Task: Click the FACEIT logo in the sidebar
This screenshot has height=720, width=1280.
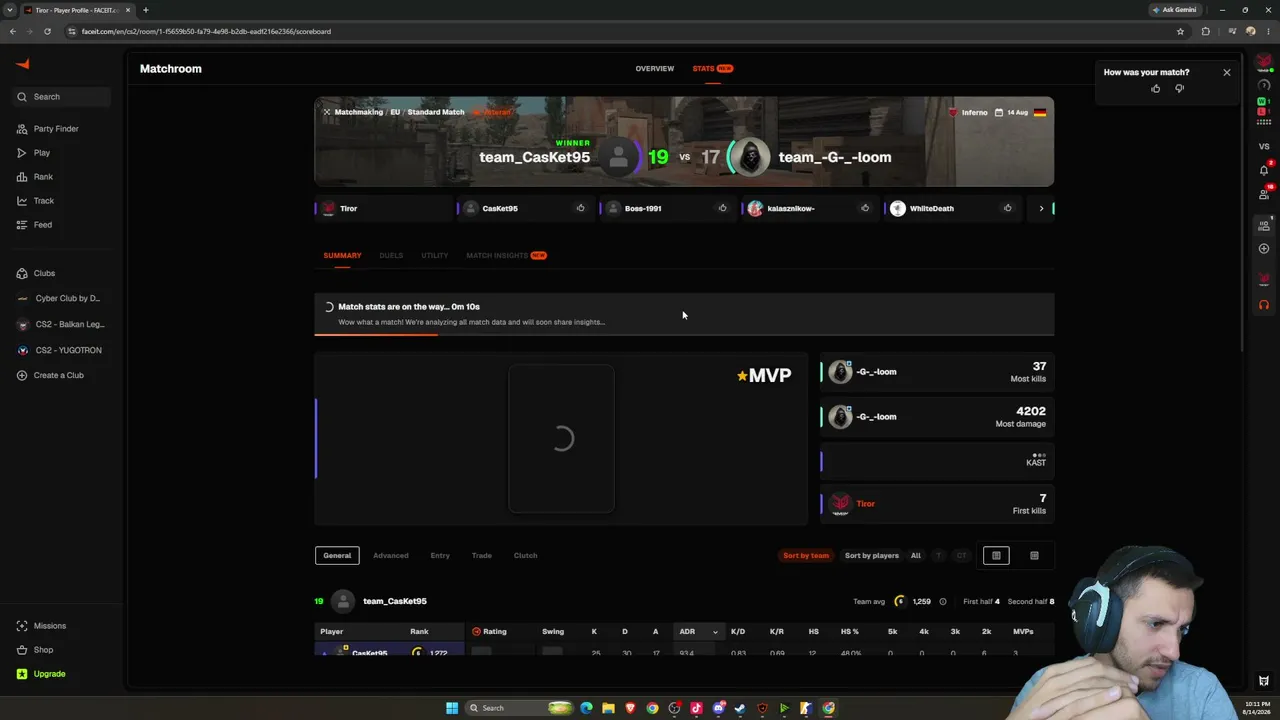Action: tap(23, 65)
